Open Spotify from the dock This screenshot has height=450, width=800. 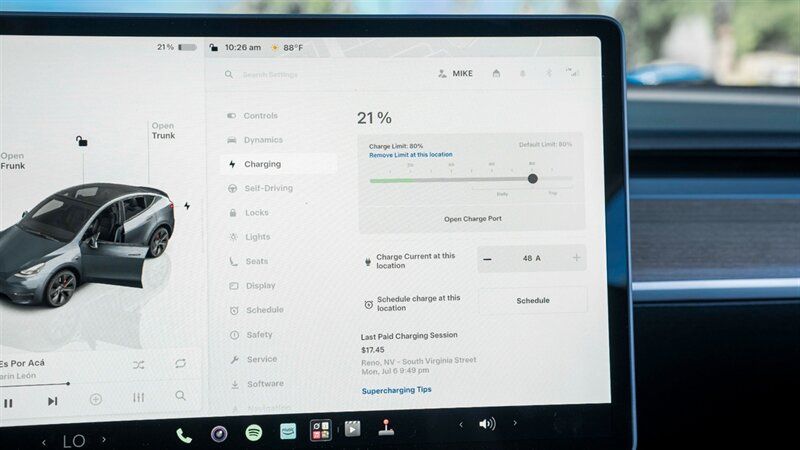(254, 433)
